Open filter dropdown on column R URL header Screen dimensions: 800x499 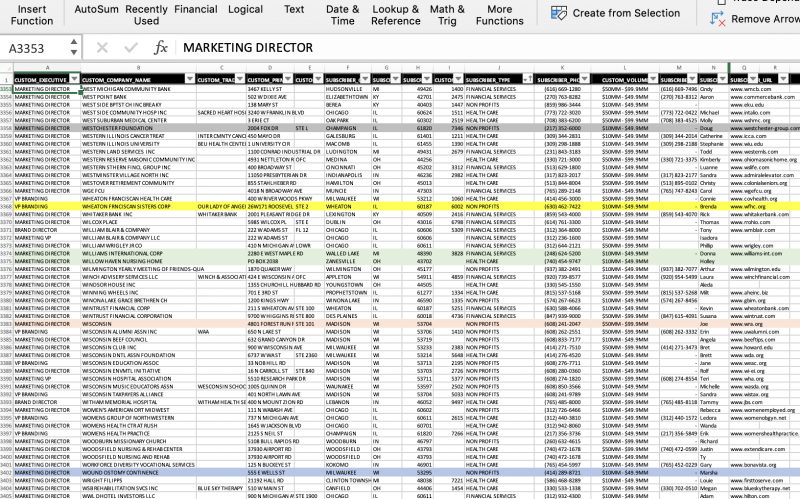click(782, 79)
